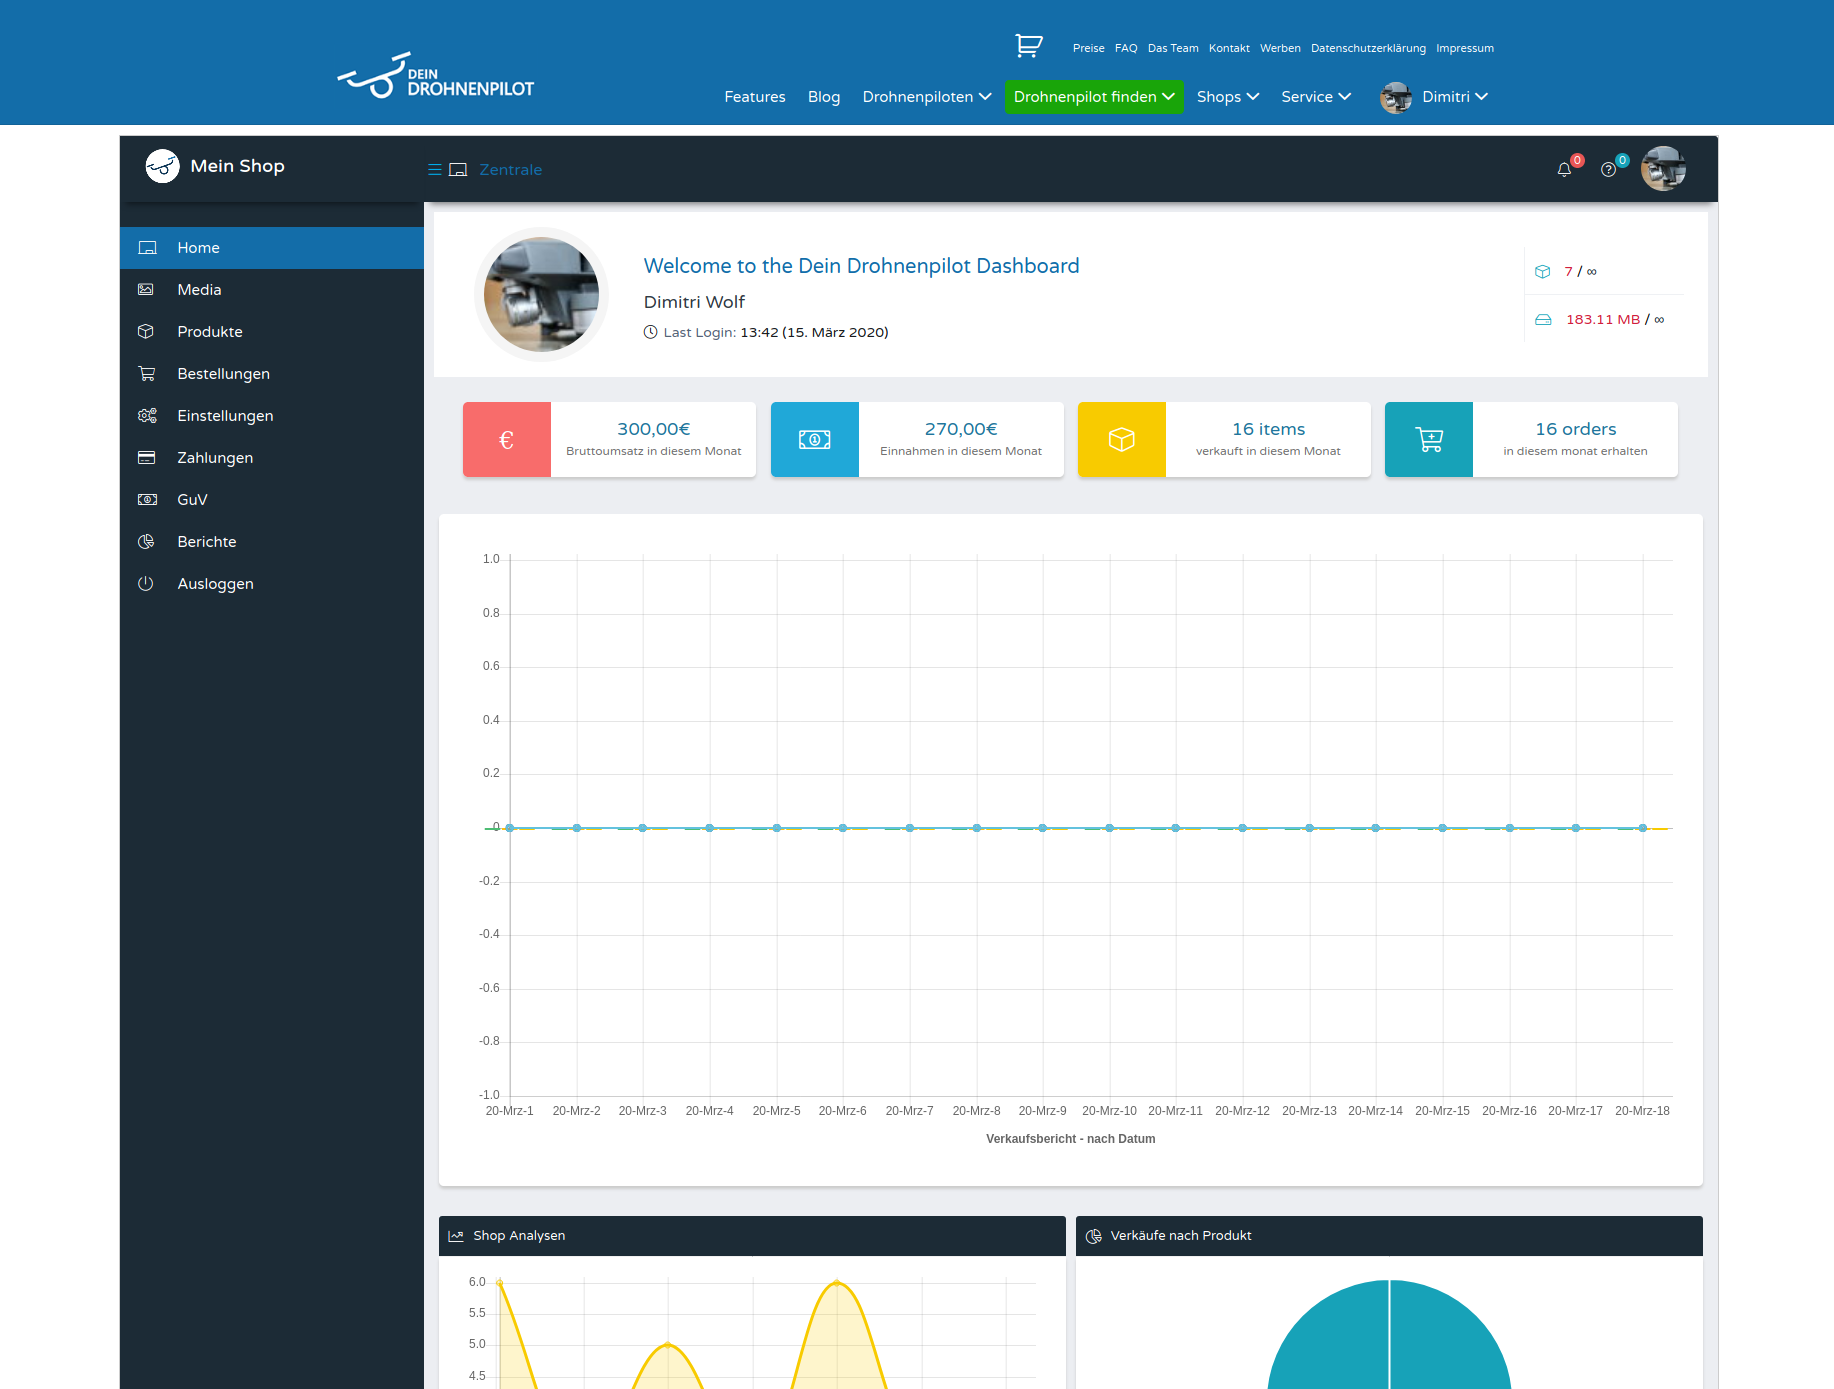Open the Das Team link
Viewport: 1834px width, 1389px height.
[x=1173, y=48]
